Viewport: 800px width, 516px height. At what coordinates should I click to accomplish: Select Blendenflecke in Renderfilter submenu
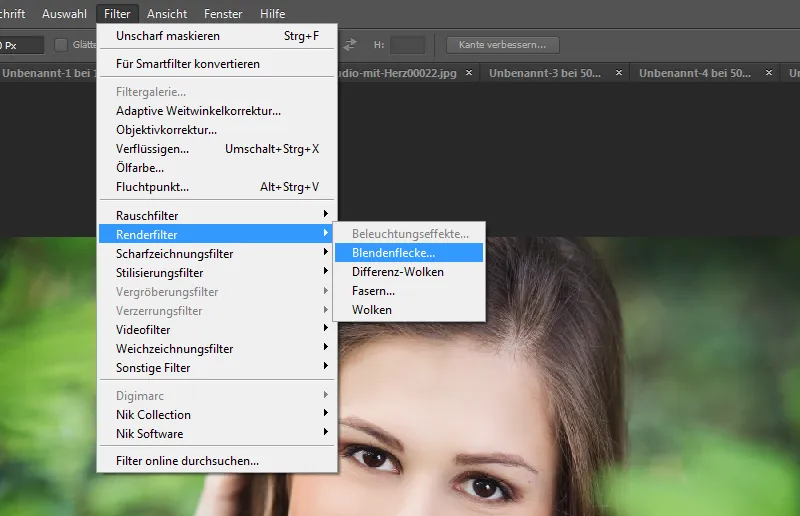tap(409, 253)
